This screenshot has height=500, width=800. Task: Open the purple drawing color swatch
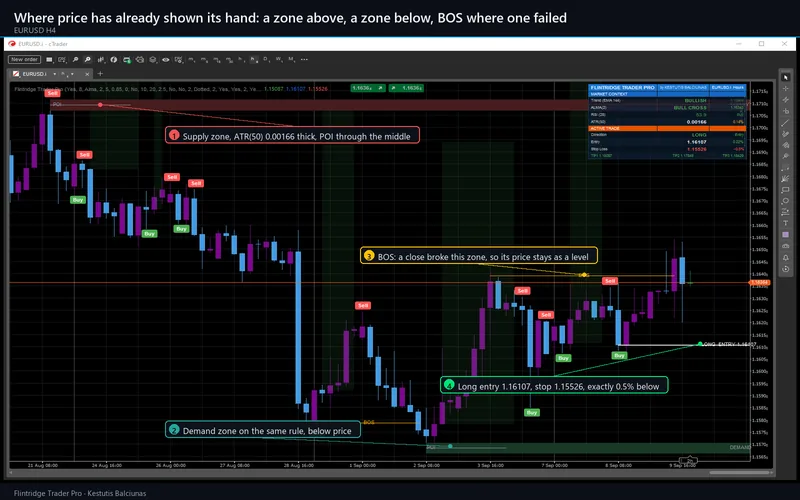pos(785,235)
